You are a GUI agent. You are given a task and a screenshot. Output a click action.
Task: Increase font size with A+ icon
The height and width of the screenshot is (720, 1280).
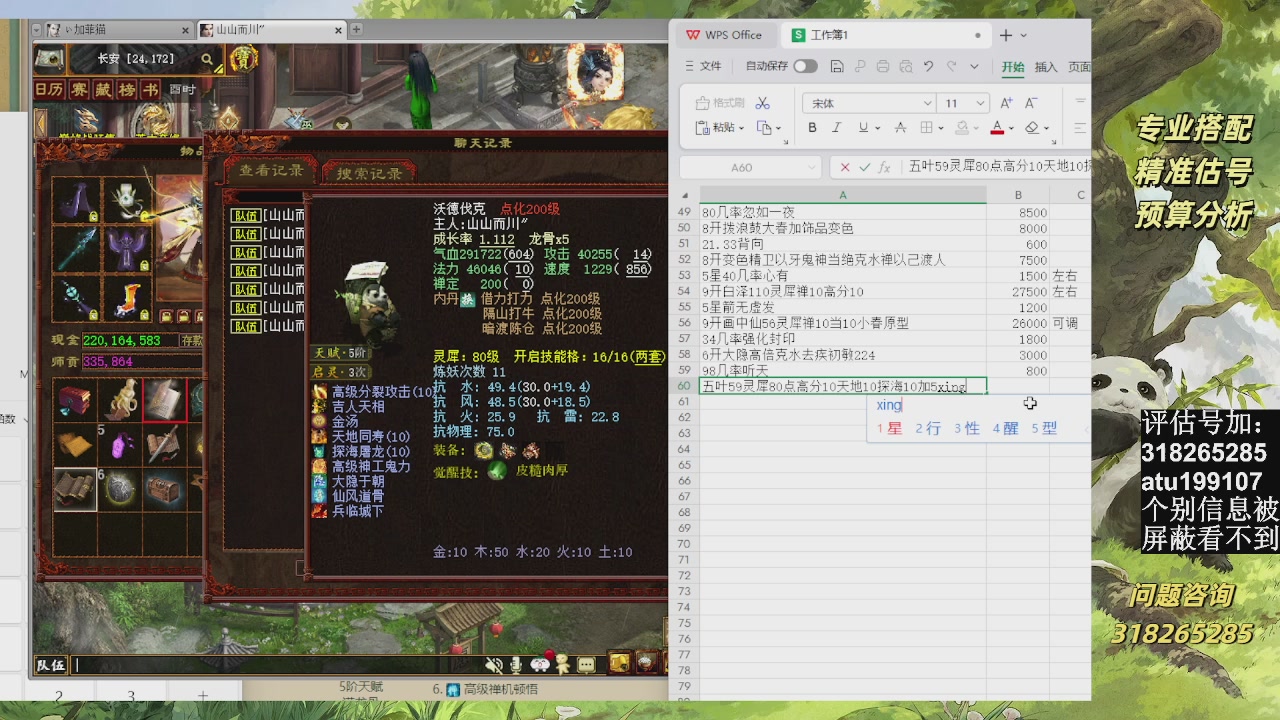click(1007, 103)
